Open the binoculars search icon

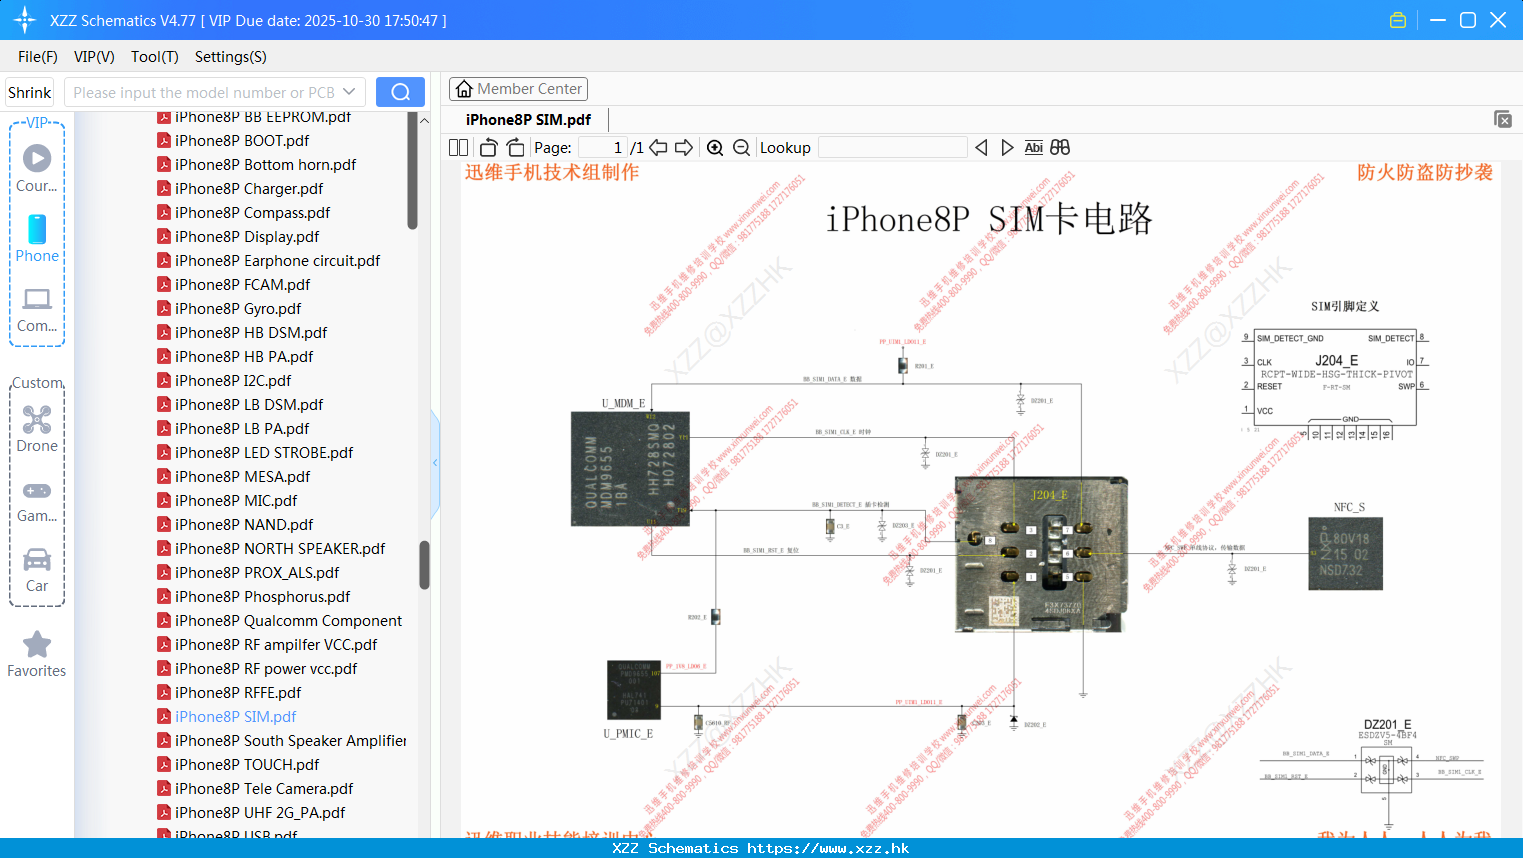(1060, 147)
